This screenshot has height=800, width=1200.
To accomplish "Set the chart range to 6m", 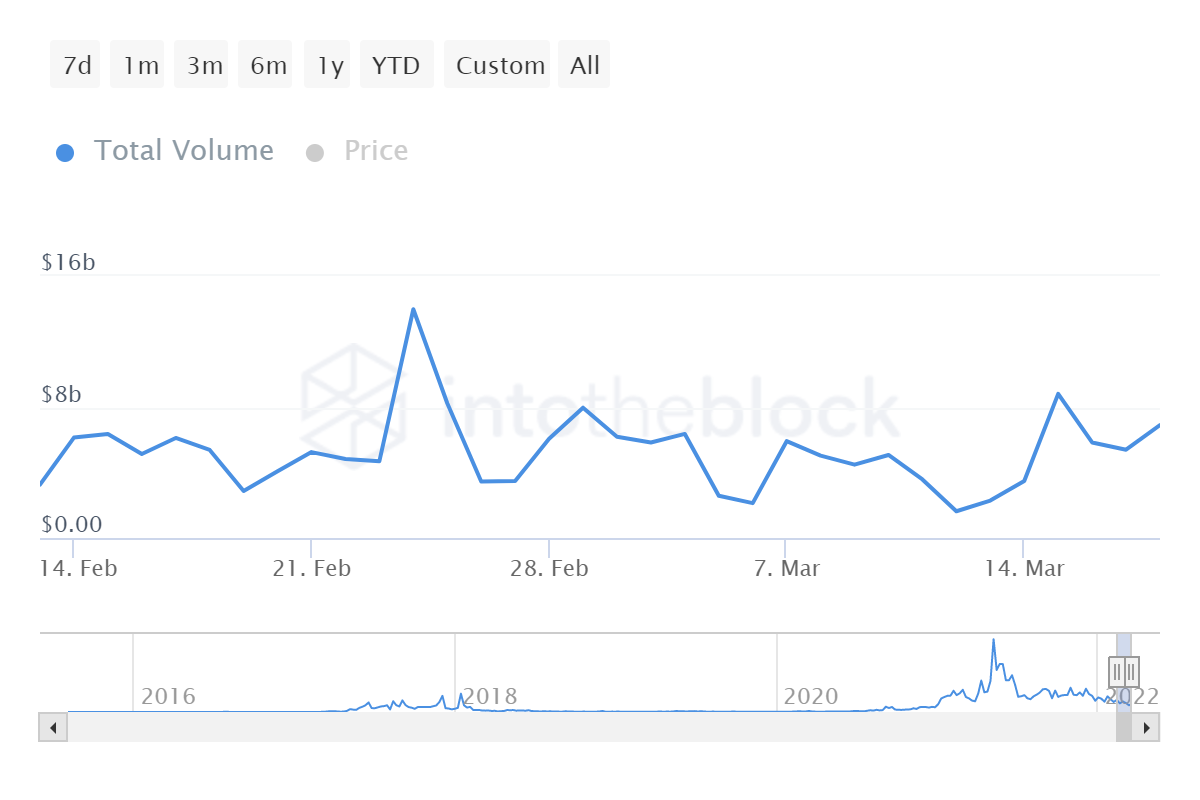I will [x=268, y=66].
